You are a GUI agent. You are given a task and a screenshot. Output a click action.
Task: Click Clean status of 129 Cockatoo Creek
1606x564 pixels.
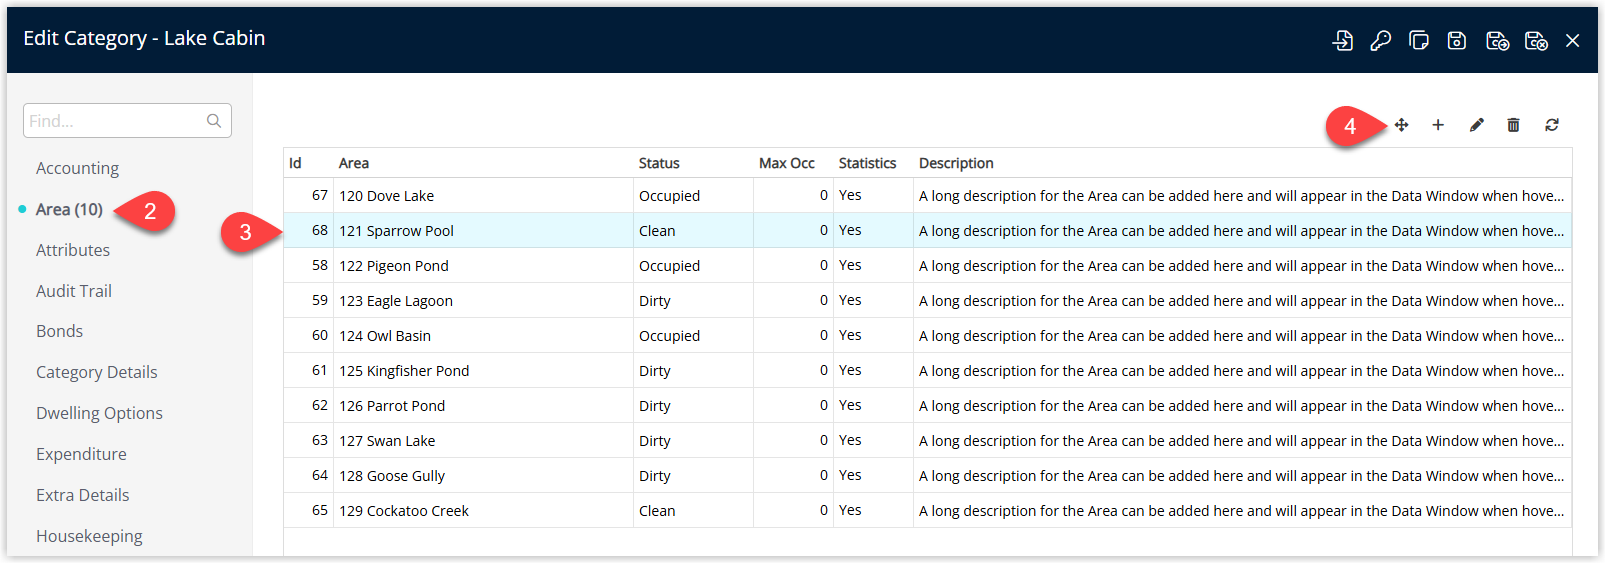(657, 511)
